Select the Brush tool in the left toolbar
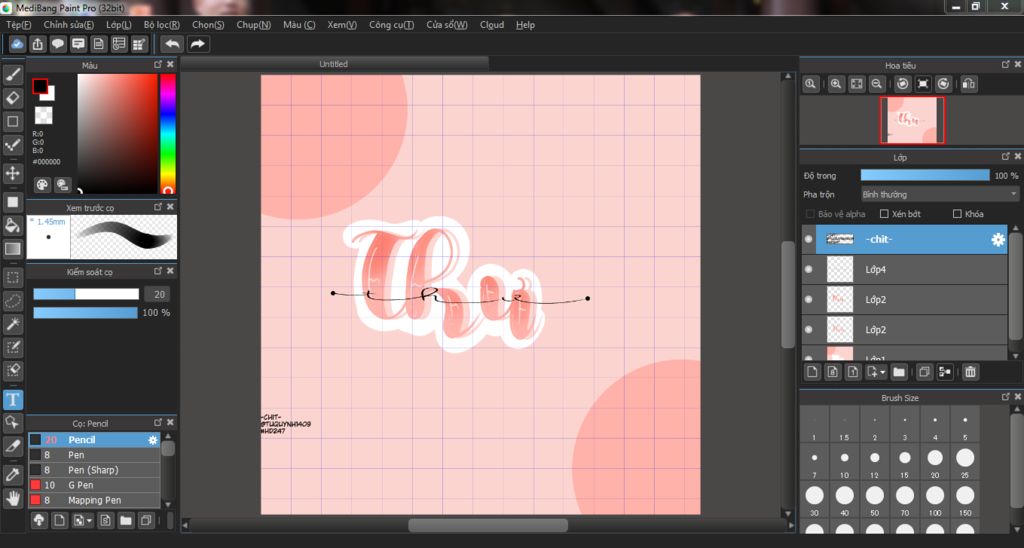1024x548 pixels. point(12,74)
